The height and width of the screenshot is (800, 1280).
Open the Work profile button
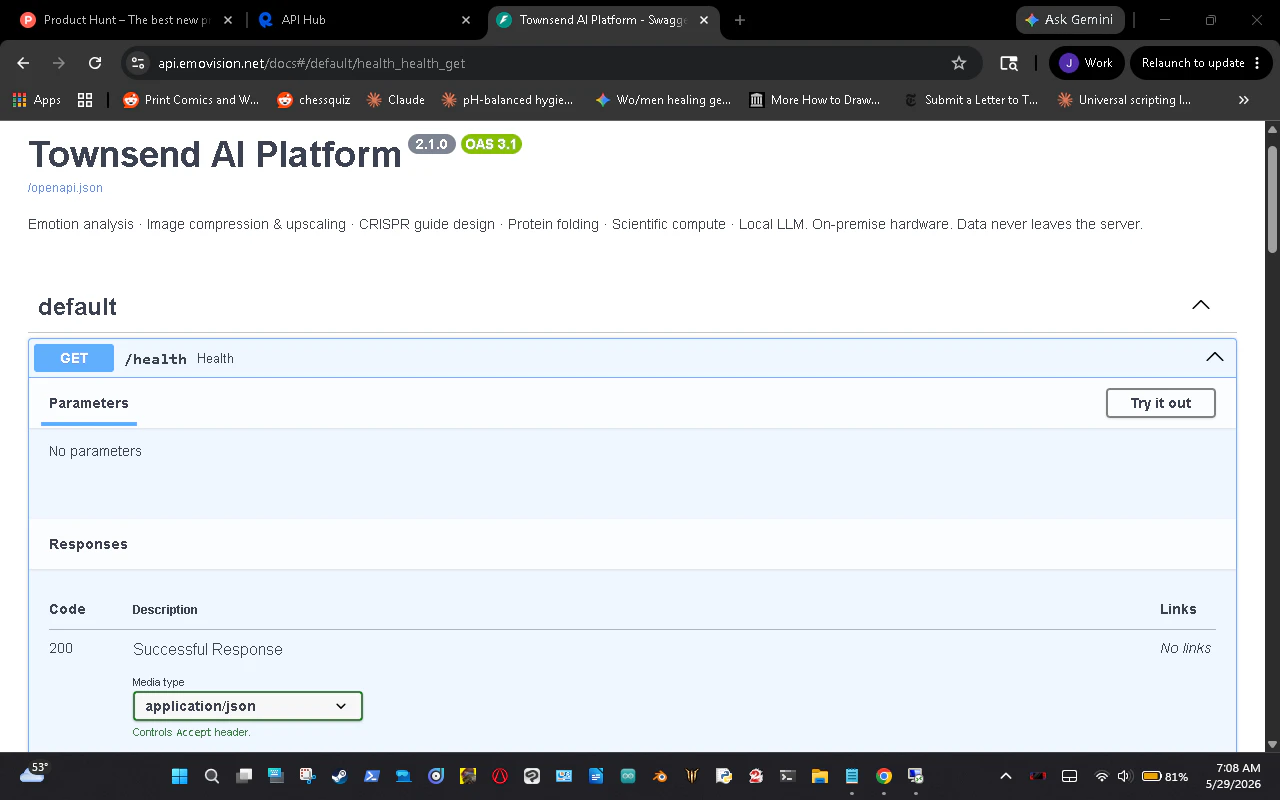point(1087,63)
